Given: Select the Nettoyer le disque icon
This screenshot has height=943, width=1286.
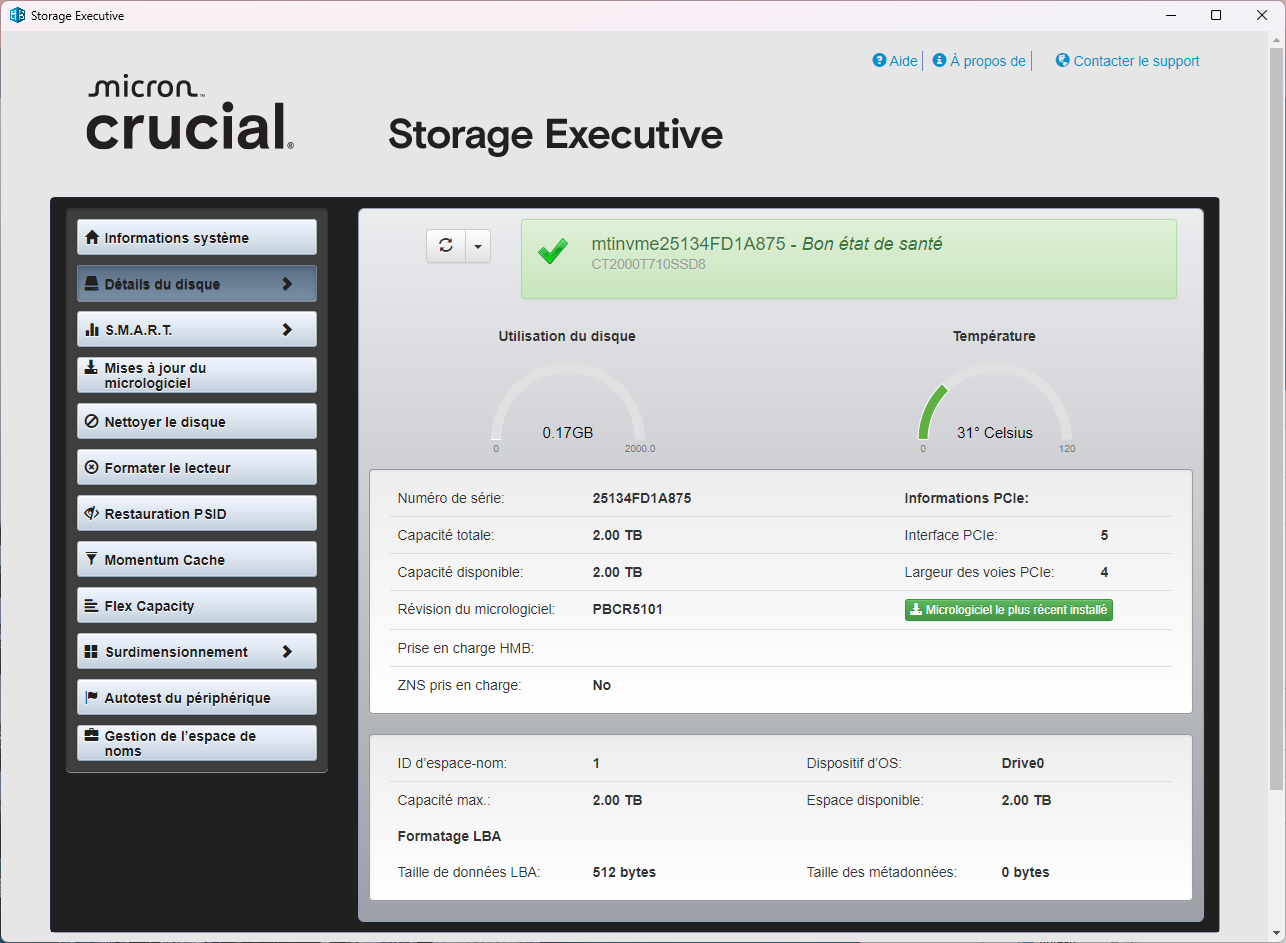Looking at the screenshot, I should click(90, 421).
